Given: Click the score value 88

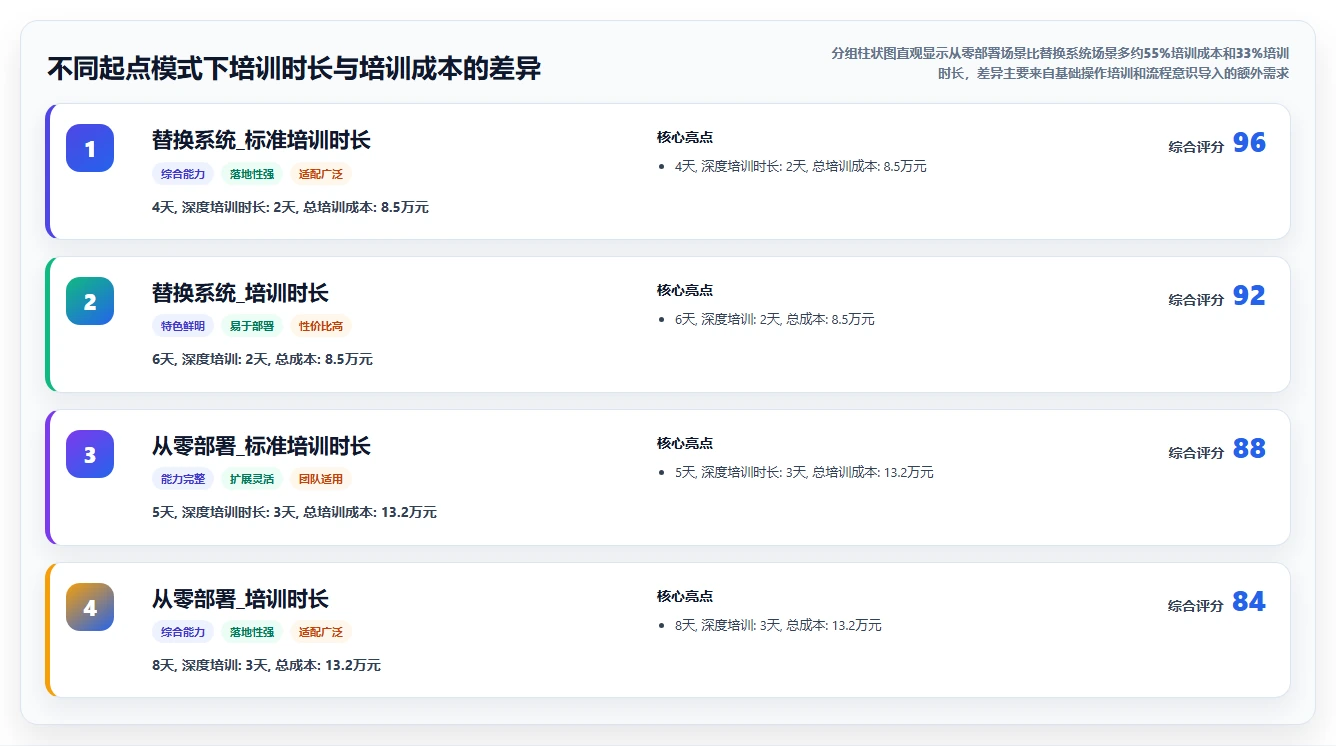Looking at the screenshot, I should pos(1249,449).
